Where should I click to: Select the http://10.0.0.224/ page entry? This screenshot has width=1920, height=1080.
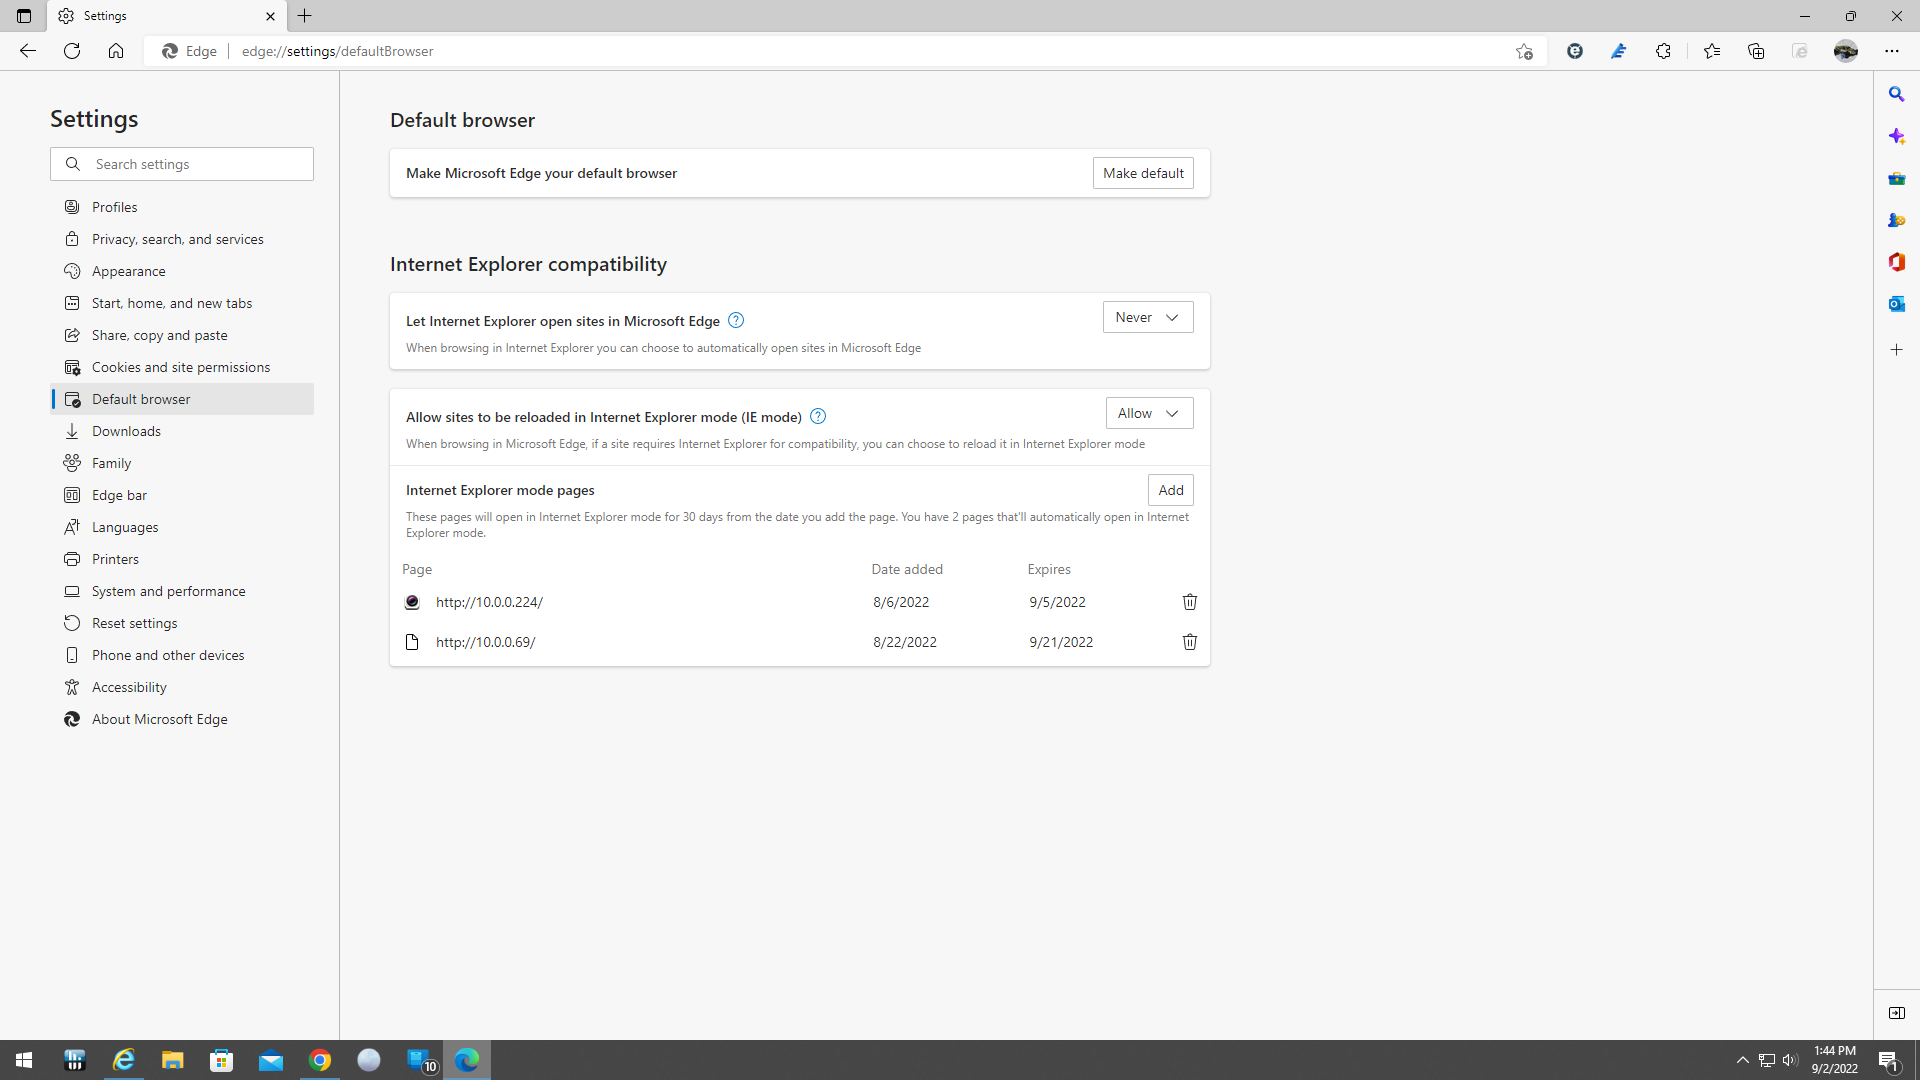pos(489,602)
